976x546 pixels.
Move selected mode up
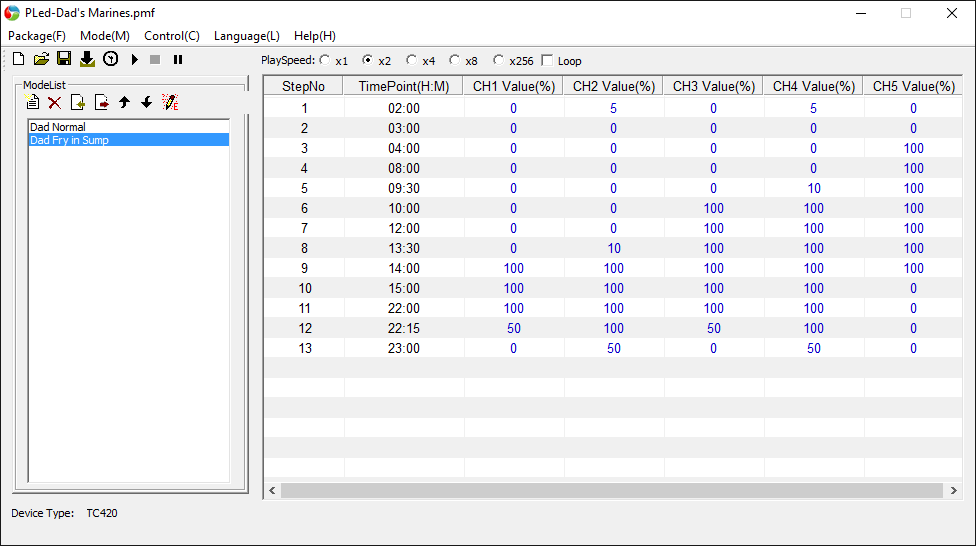pos(124,102)
